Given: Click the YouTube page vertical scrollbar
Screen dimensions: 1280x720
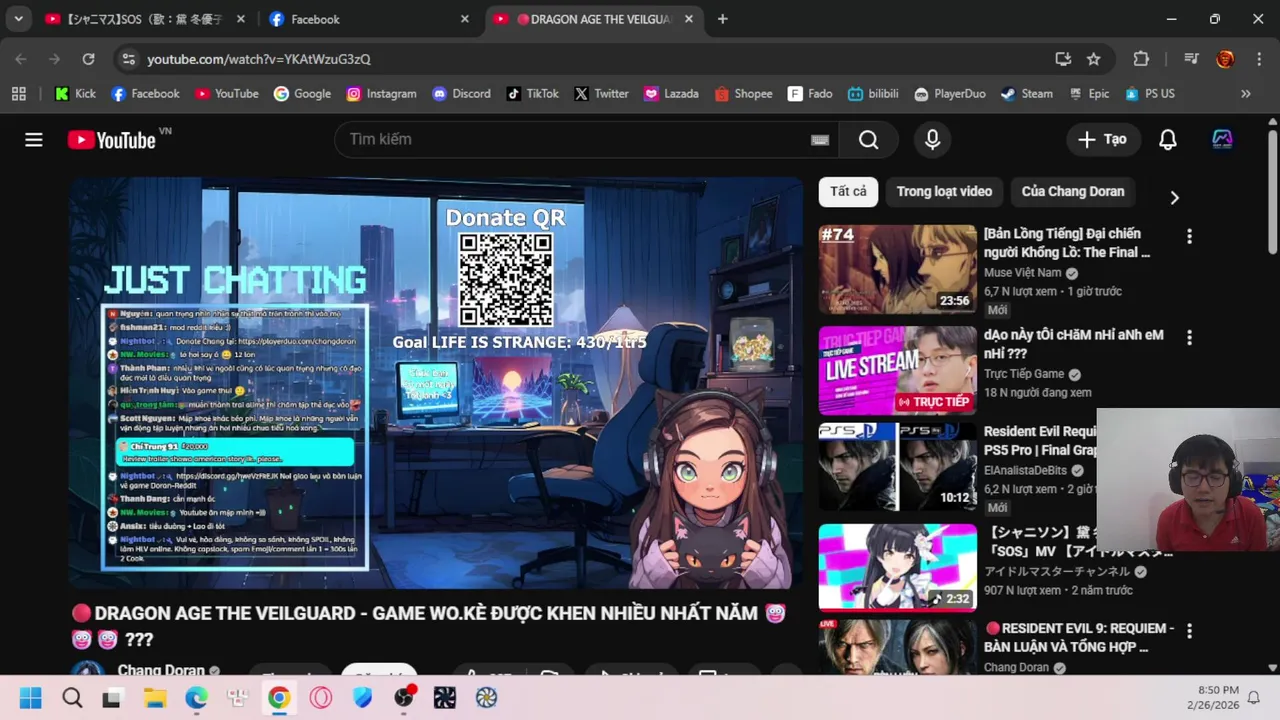Looking at the screenshot, I should [x=1272, y=190].
